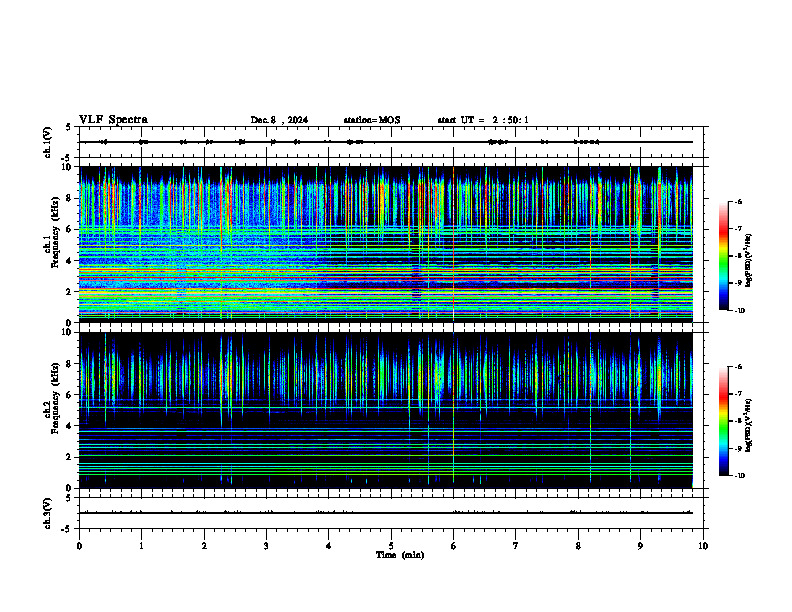Click the 0 tick on the Time axis
Image resolution: width=792 pixels, height=612 pixels.
pyautogui.click(x=79, y=546)
